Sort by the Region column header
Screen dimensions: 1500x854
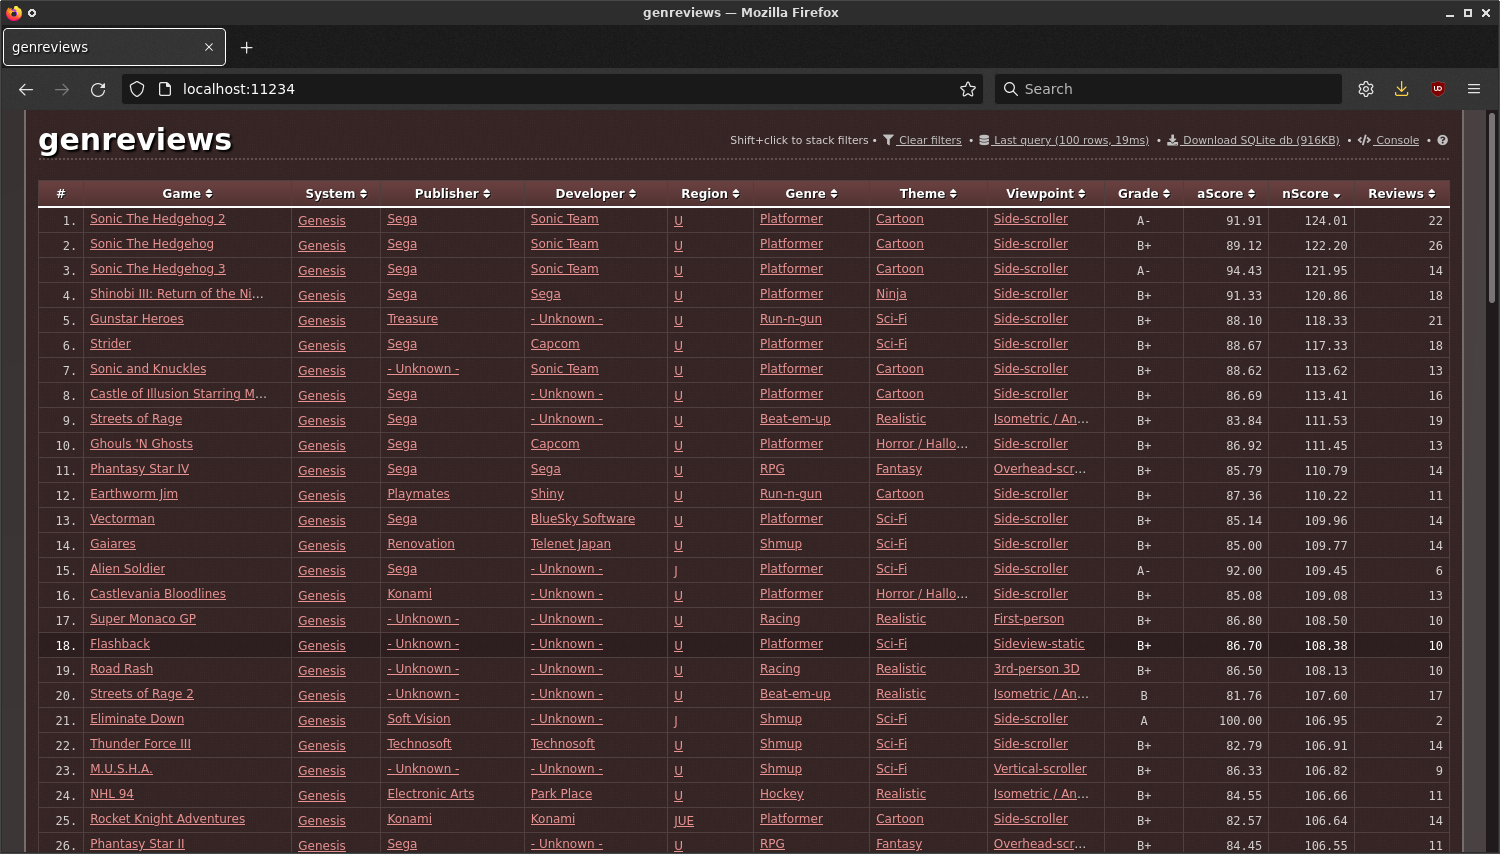tap(711, 194)
